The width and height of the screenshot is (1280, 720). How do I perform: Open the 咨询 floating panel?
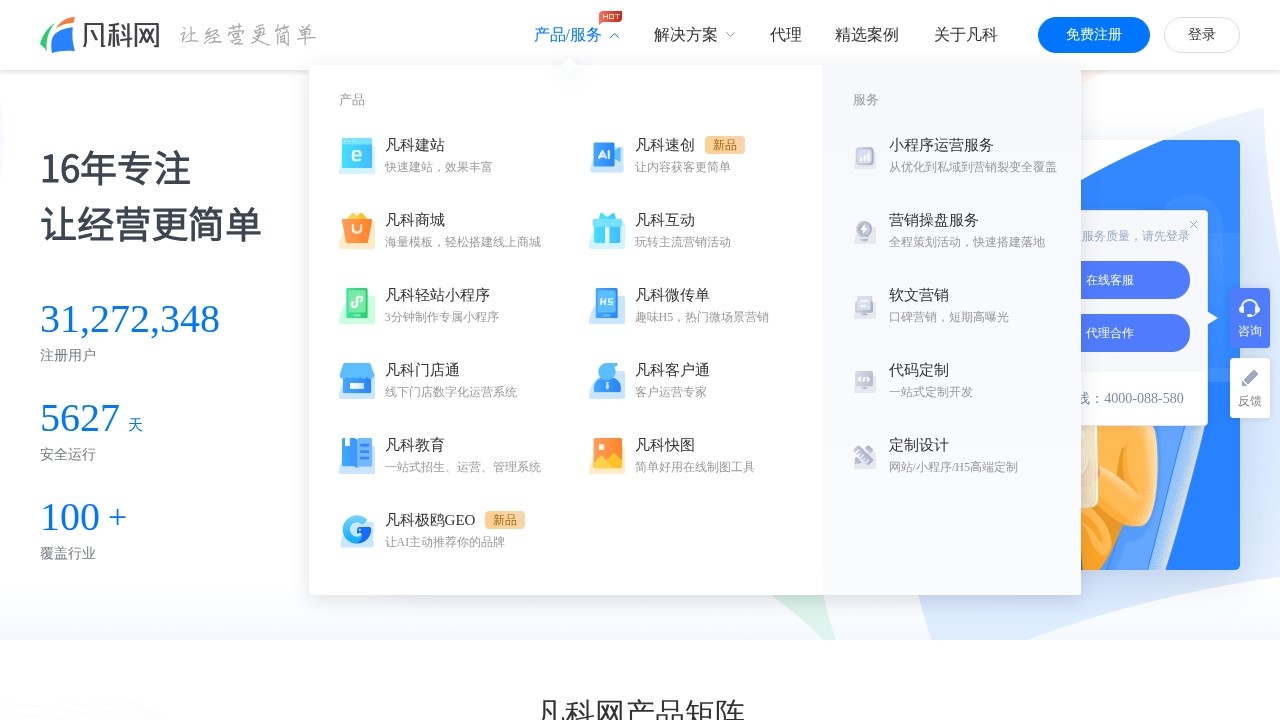(1249, 318)
